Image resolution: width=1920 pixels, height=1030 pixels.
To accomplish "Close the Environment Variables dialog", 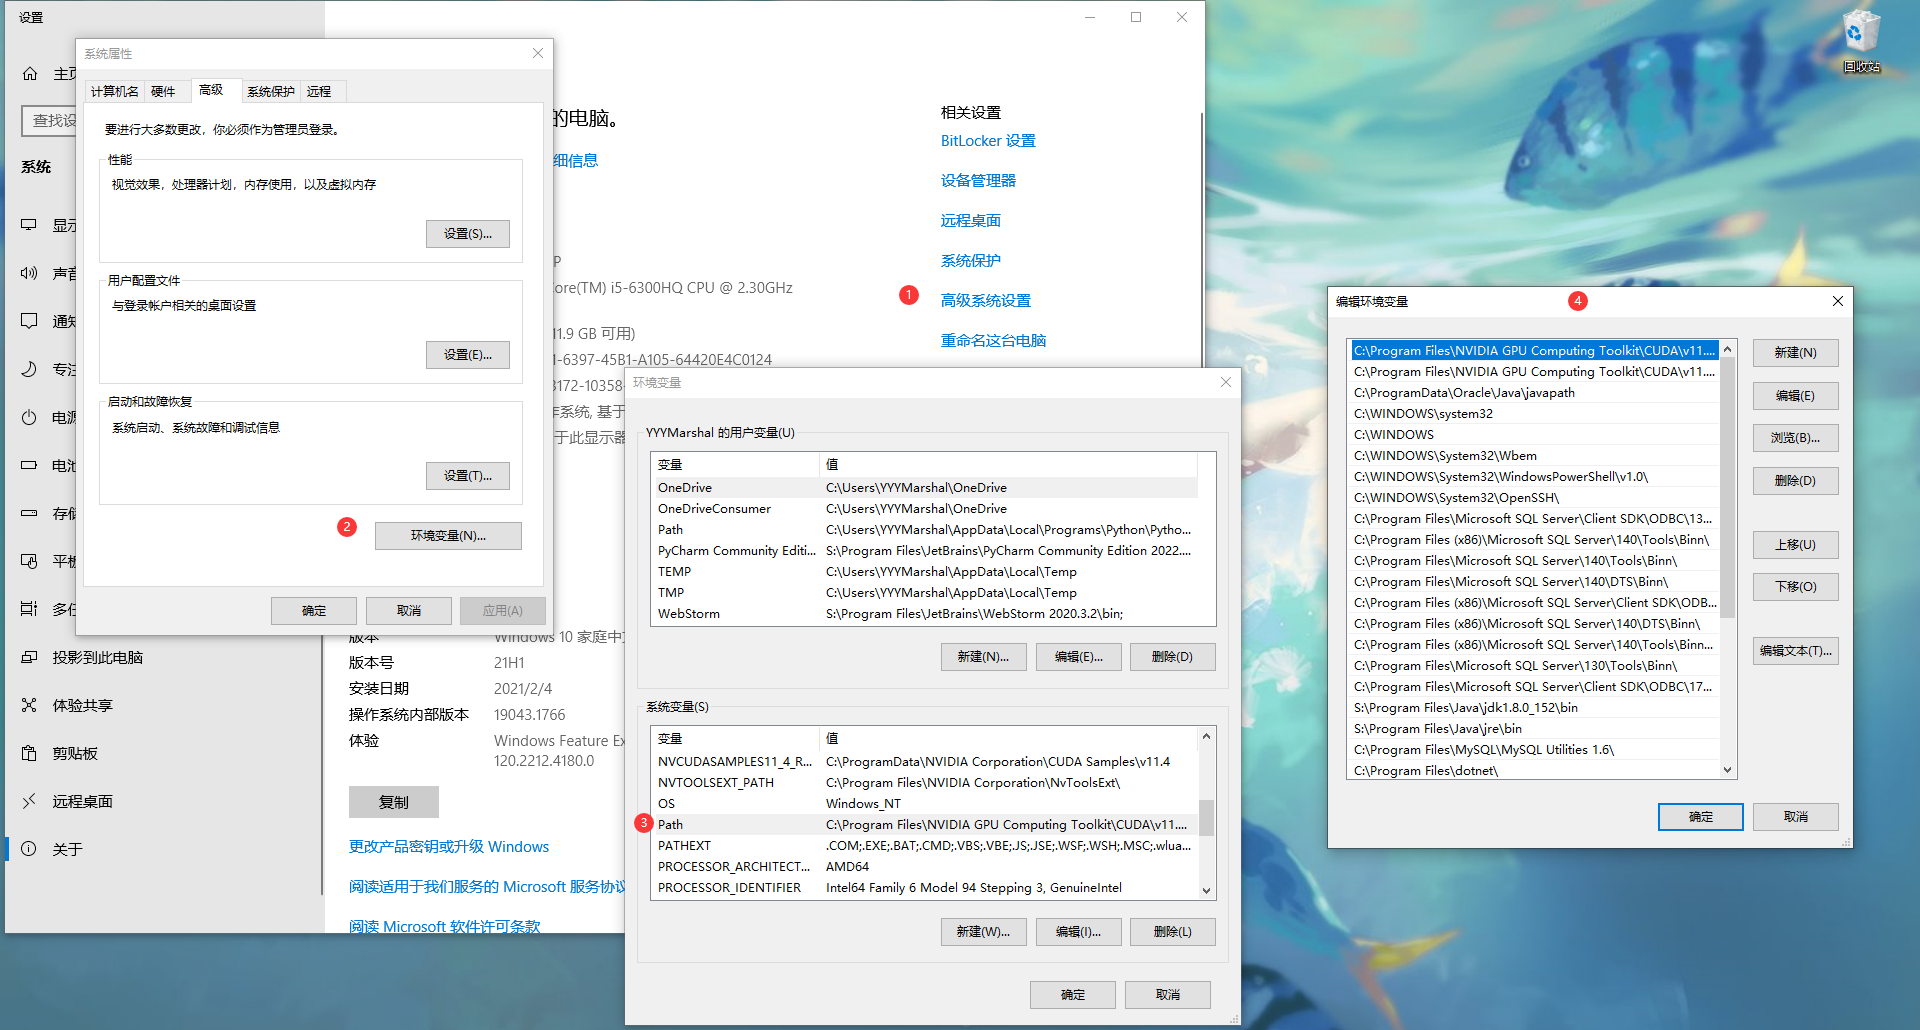I will [1226, 382].
